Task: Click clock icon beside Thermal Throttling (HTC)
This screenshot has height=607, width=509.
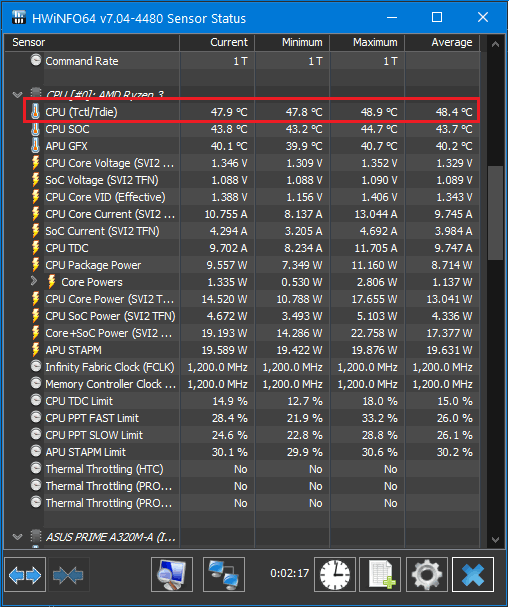Action: (x=36, y=468)
